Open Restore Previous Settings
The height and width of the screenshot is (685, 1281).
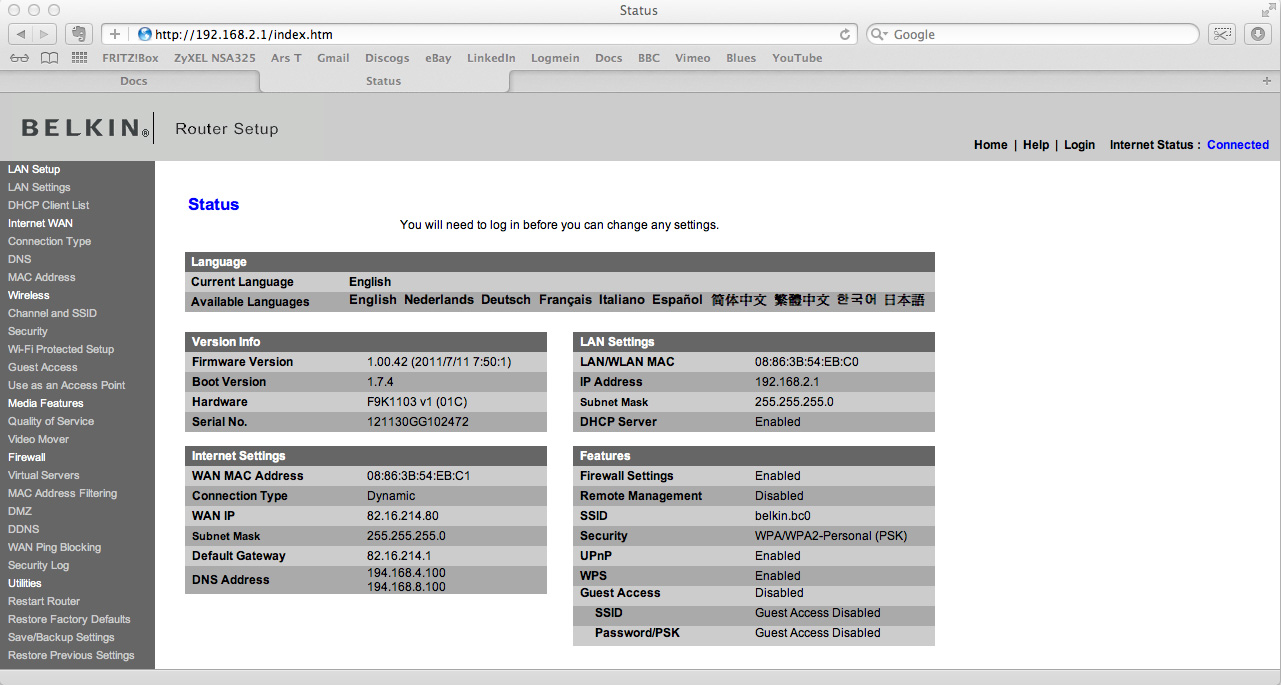pos(71,655)
